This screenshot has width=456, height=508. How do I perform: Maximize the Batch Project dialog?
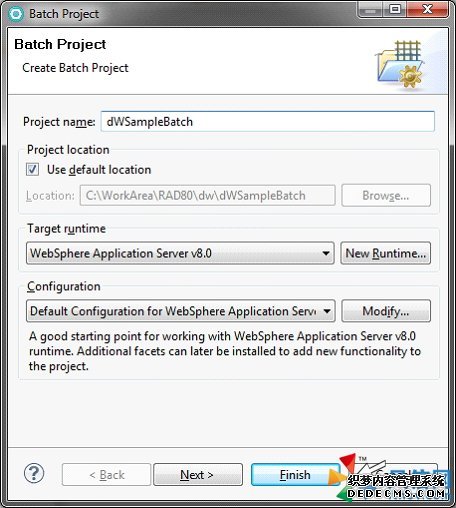pos(395,9)
